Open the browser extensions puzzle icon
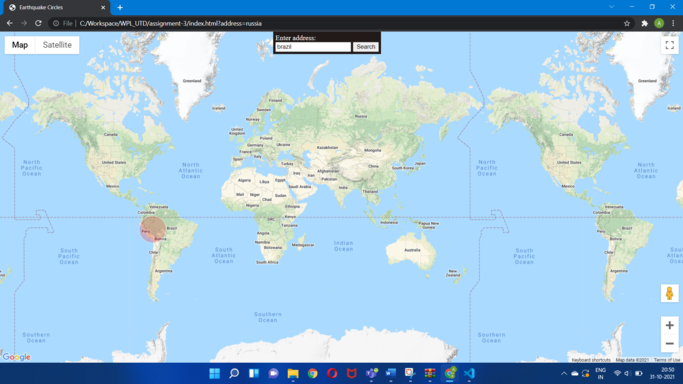 tap(645, 24)
